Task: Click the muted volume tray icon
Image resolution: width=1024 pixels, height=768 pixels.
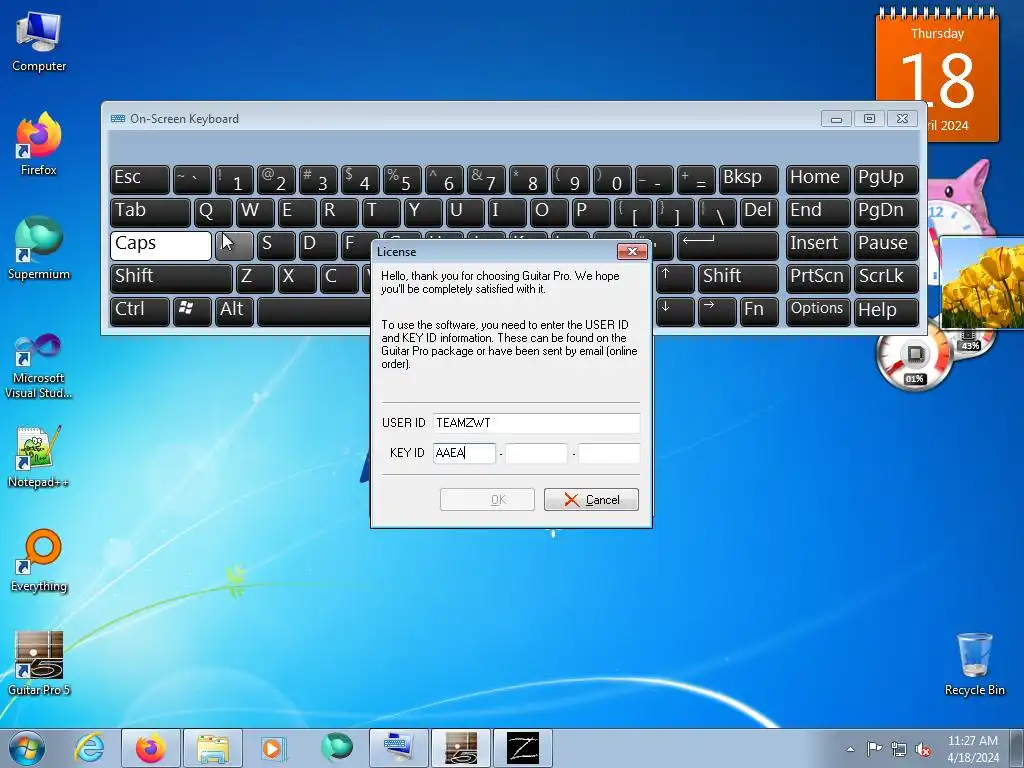Action: pos(923,749)
